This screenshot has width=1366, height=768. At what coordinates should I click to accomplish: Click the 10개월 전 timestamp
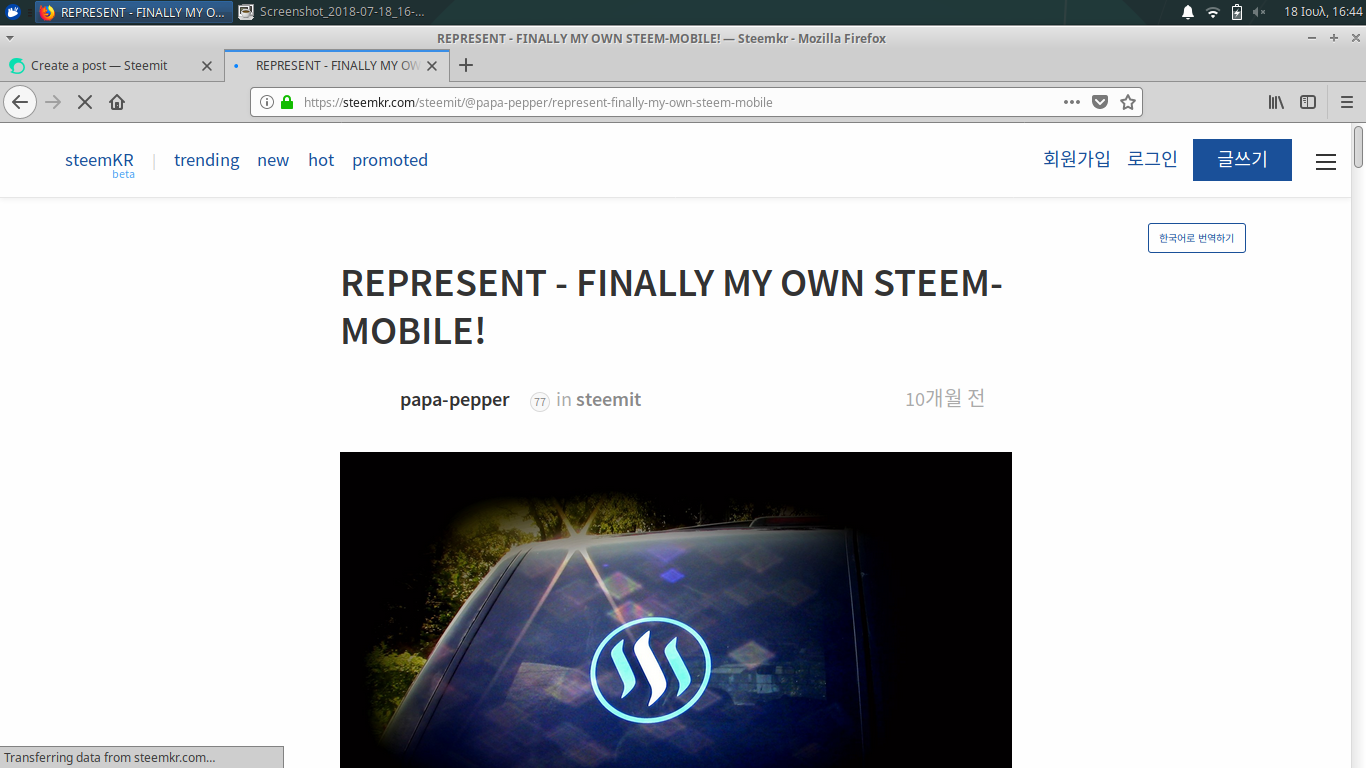click(x=945, y=398)
